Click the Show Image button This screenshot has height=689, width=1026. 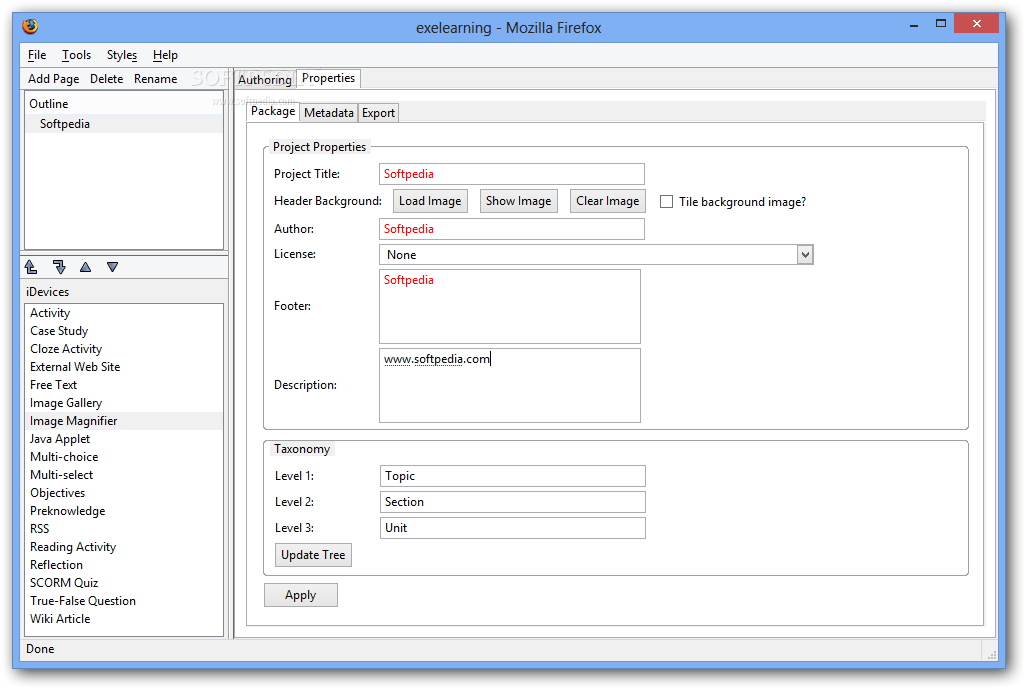click(518, 201)
